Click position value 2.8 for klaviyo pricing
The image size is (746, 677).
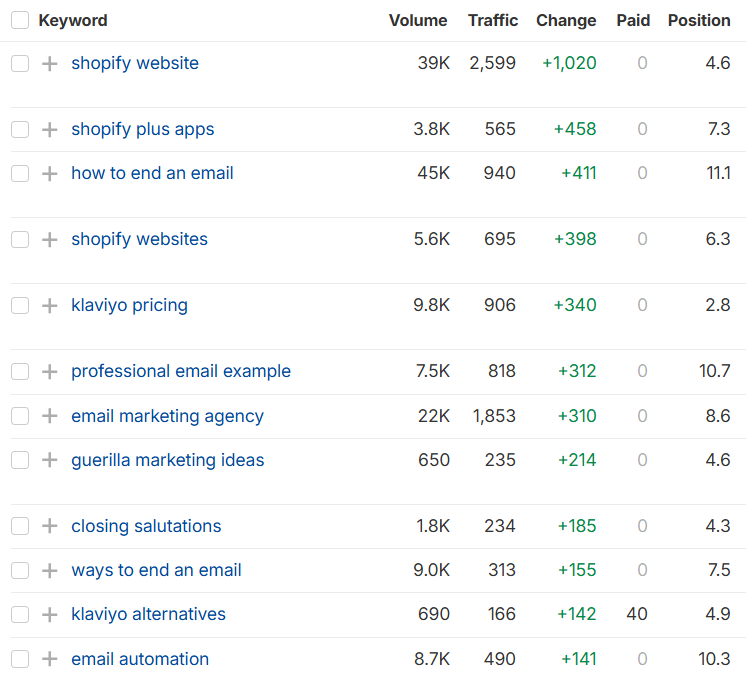tap(718, 305)
